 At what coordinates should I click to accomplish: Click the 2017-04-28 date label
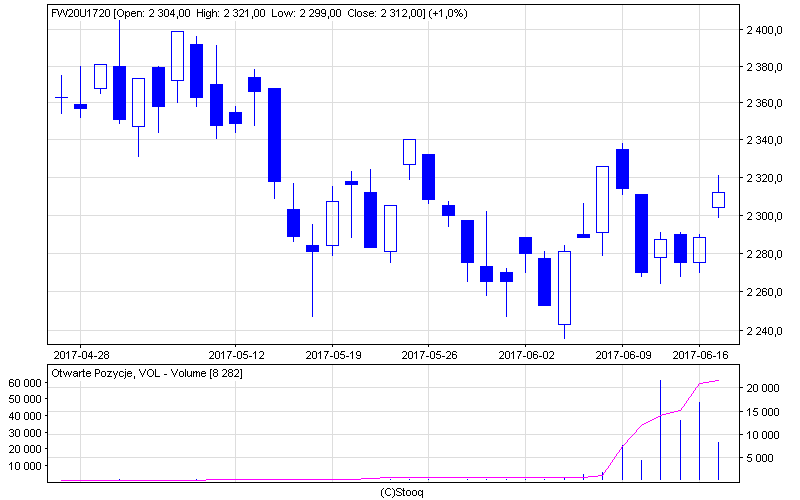tap(81, 355)
